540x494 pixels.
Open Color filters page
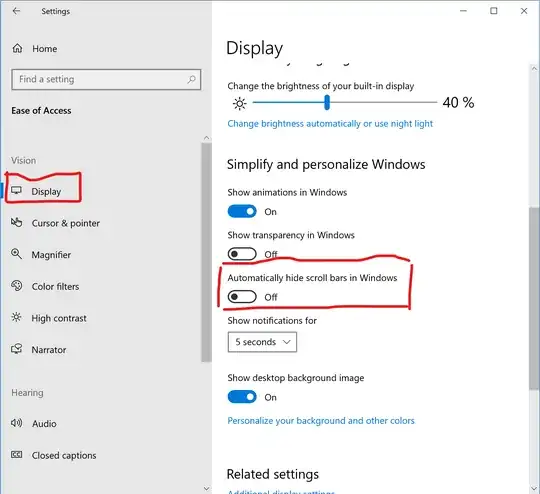click(55, 287)
